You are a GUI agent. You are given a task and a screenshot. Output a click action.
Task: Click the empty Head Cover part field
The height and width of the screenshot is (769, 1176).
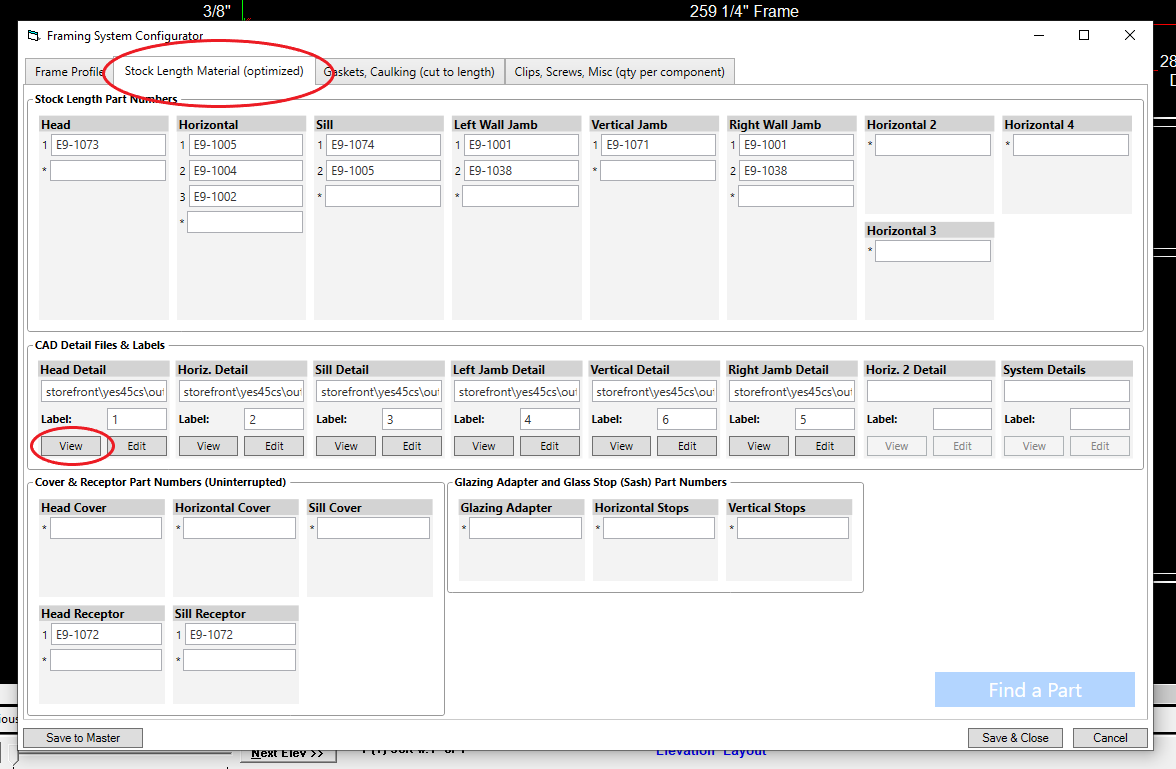click(106, 528)
